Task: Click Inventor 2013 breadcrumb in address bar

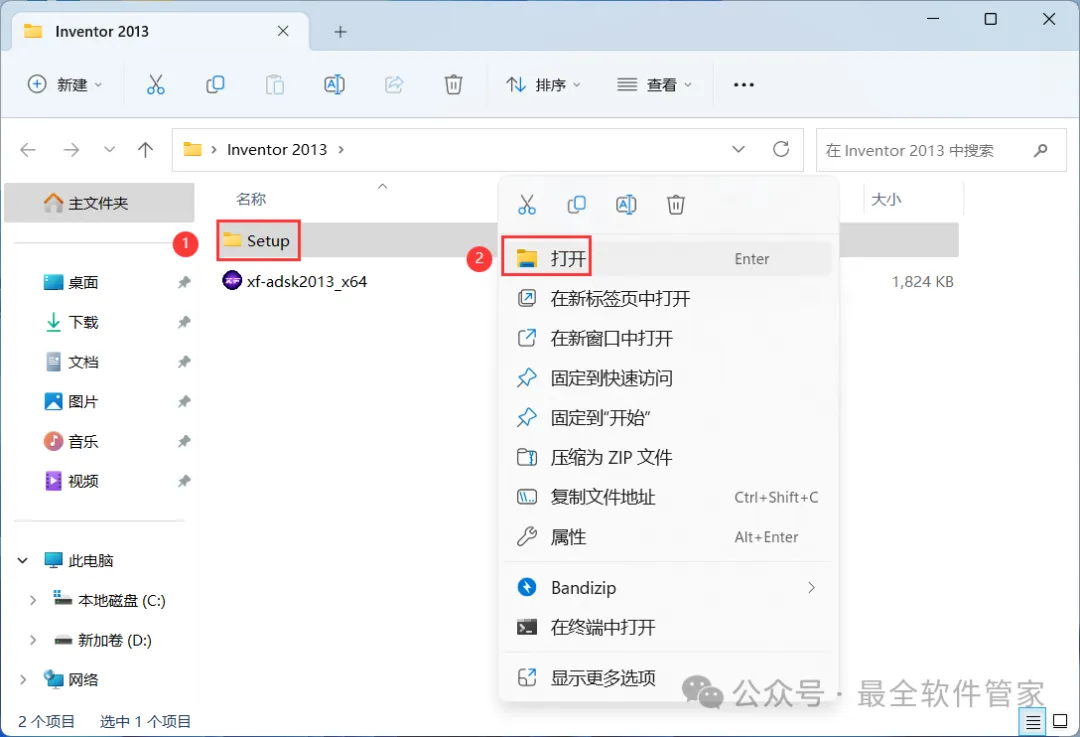Action: click(x=277, y=150)
